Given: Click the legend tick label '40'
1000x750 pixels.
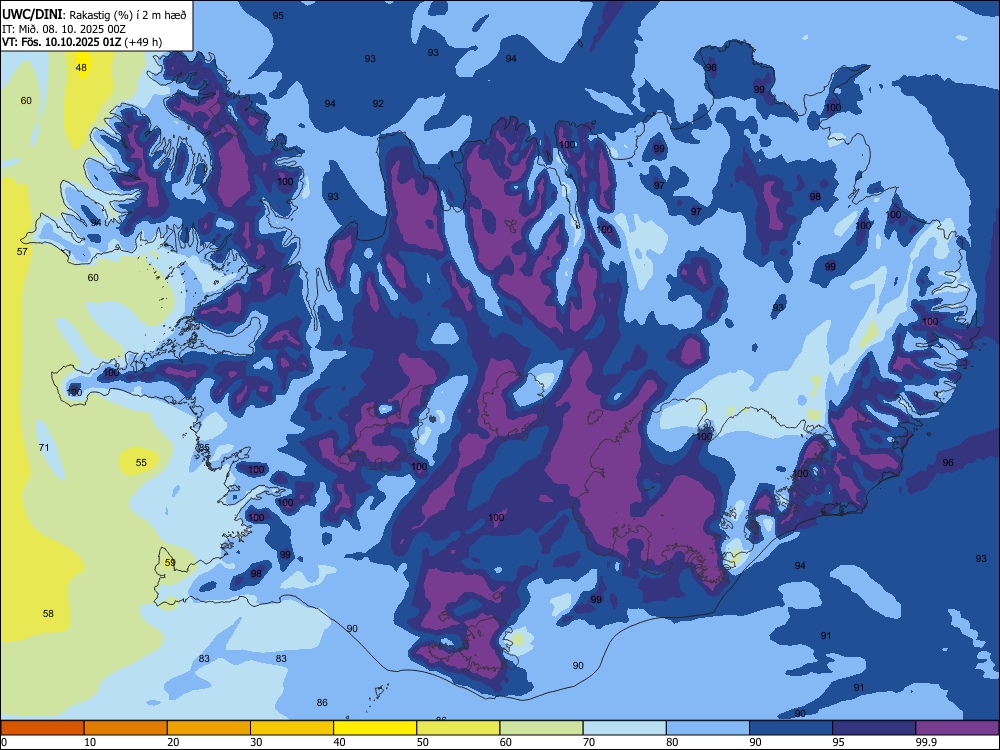Looking at the screenshot, I should click(340, 742).
